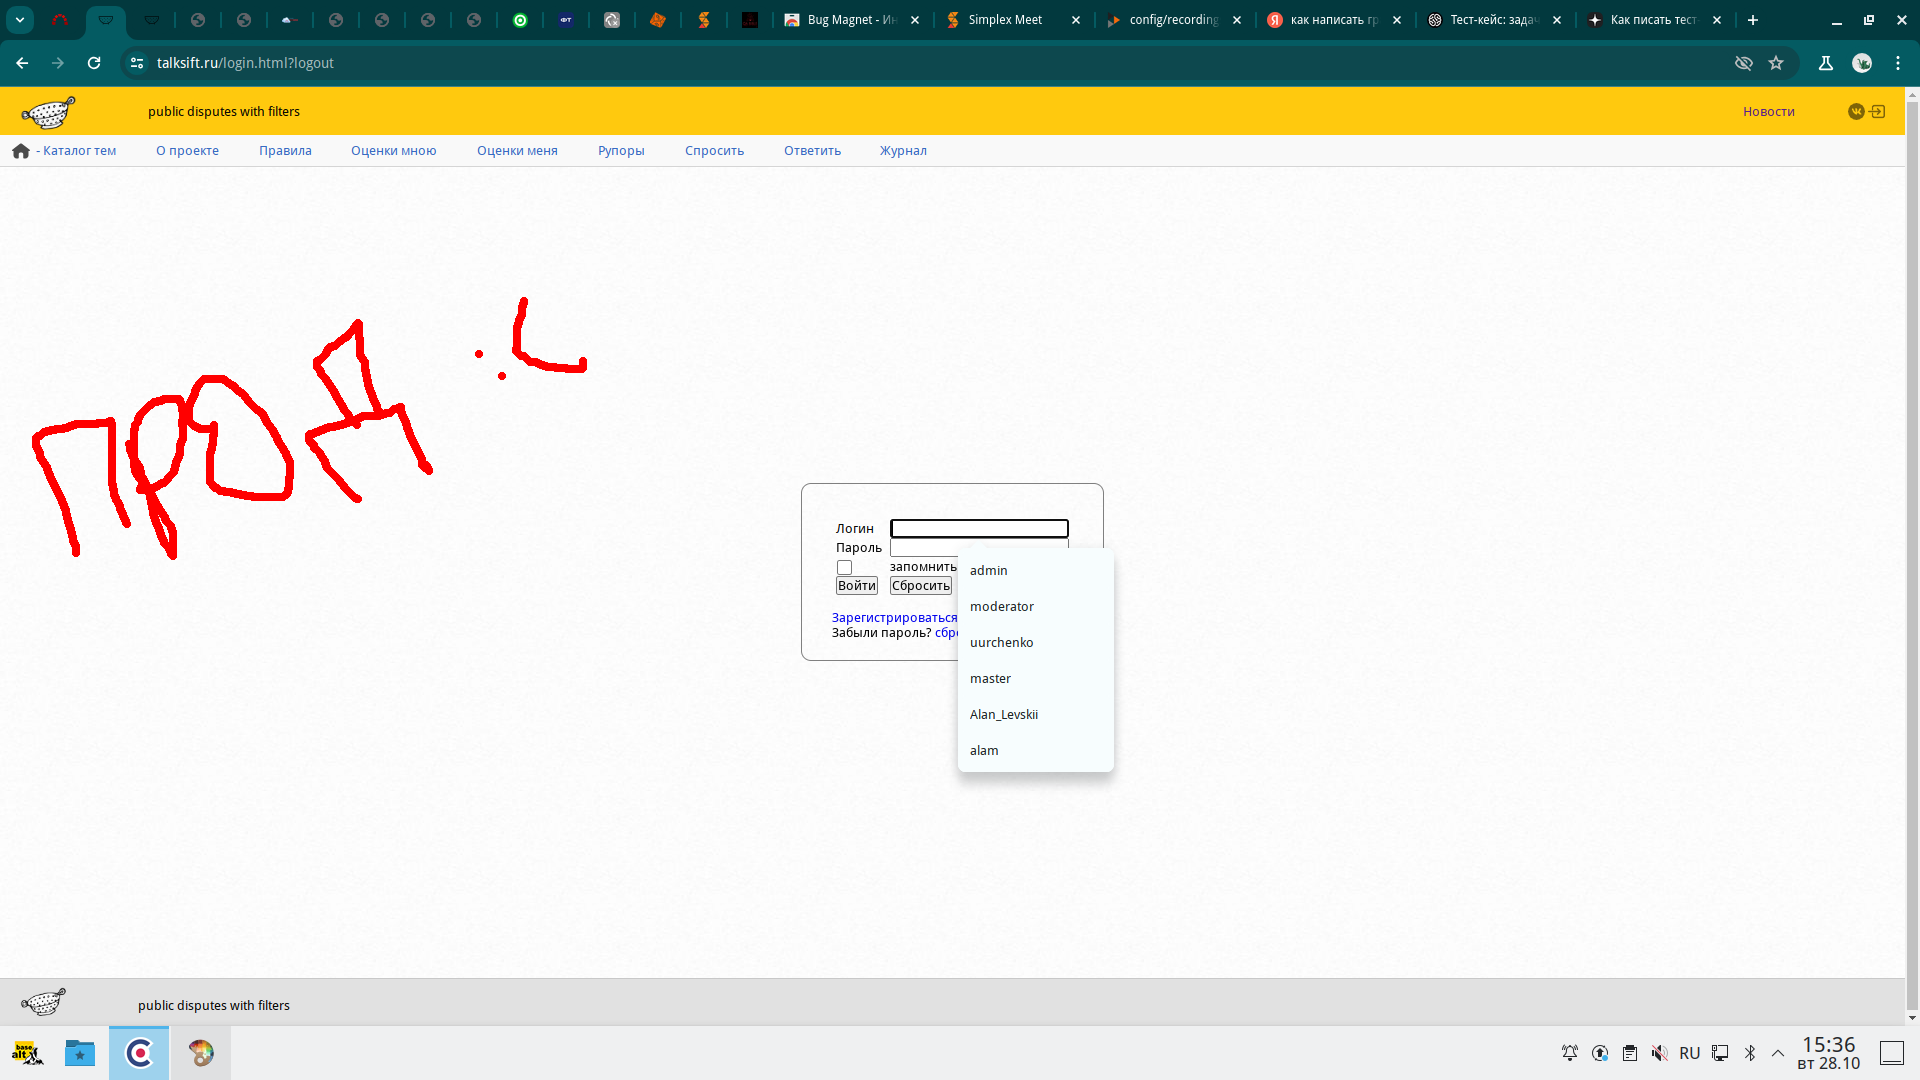Select admin from the autofill suggestions
Viewport: 1920px width, 1080px height.
click(989, 571)
